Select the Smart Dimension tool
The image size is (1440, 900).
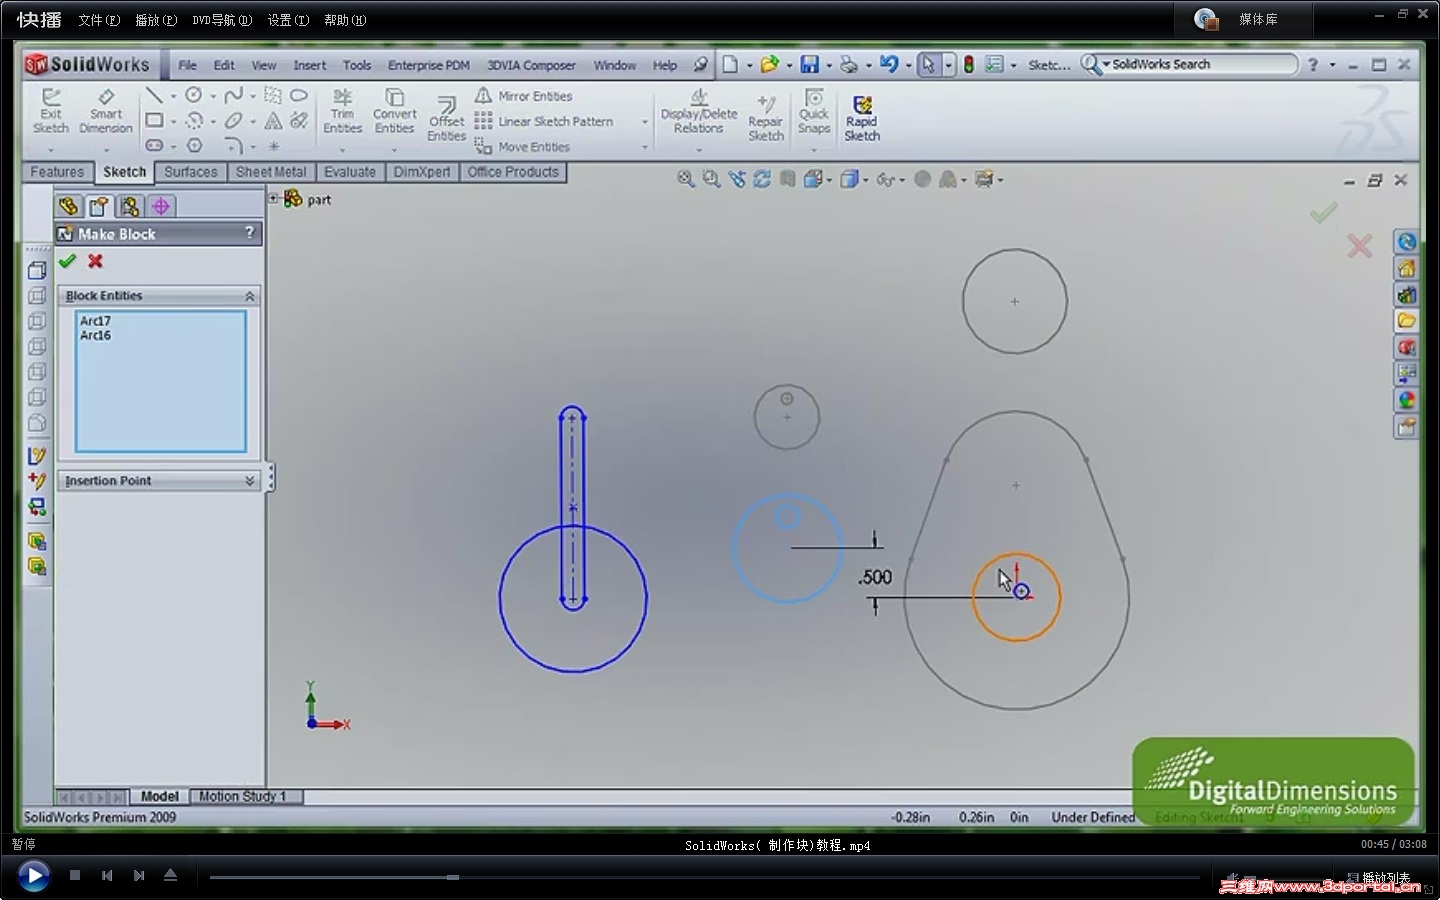pyautogui.click(x=106, y=110)
